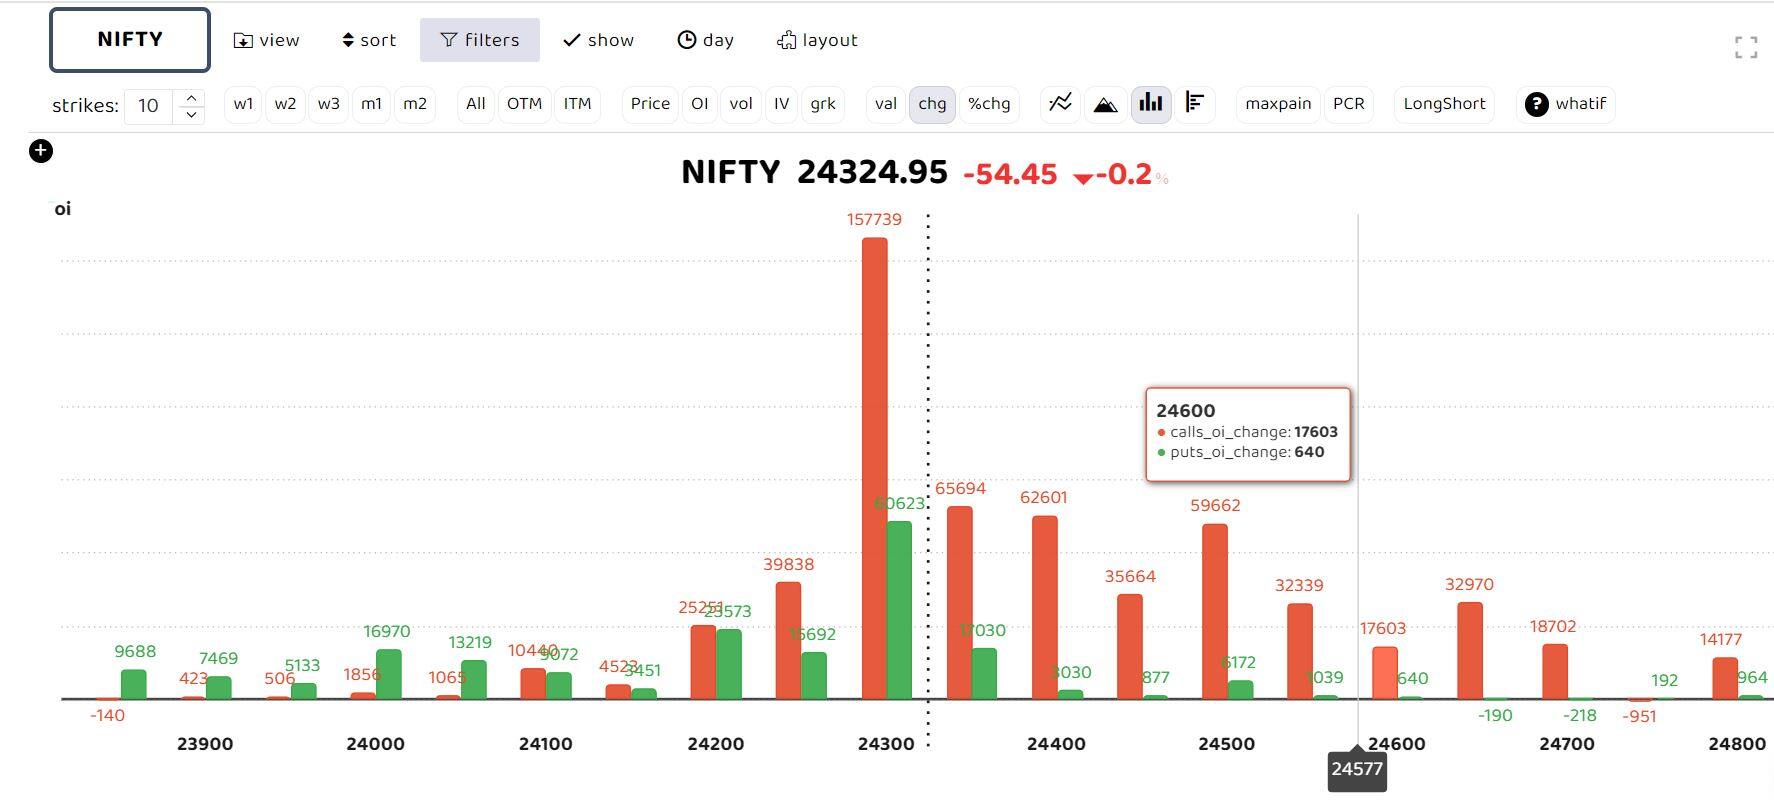Switch metric to IV

click(782, 104)
